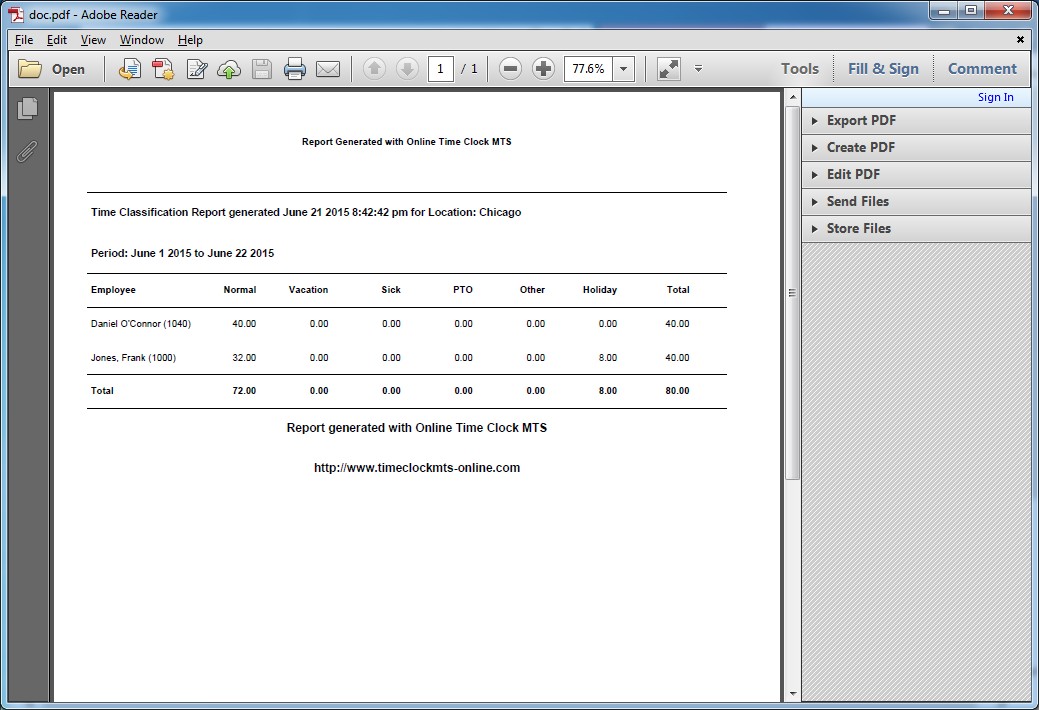Click the scrollbar down arrow
The width and height of the screenshot is (1039, 710).
(792, 694)
